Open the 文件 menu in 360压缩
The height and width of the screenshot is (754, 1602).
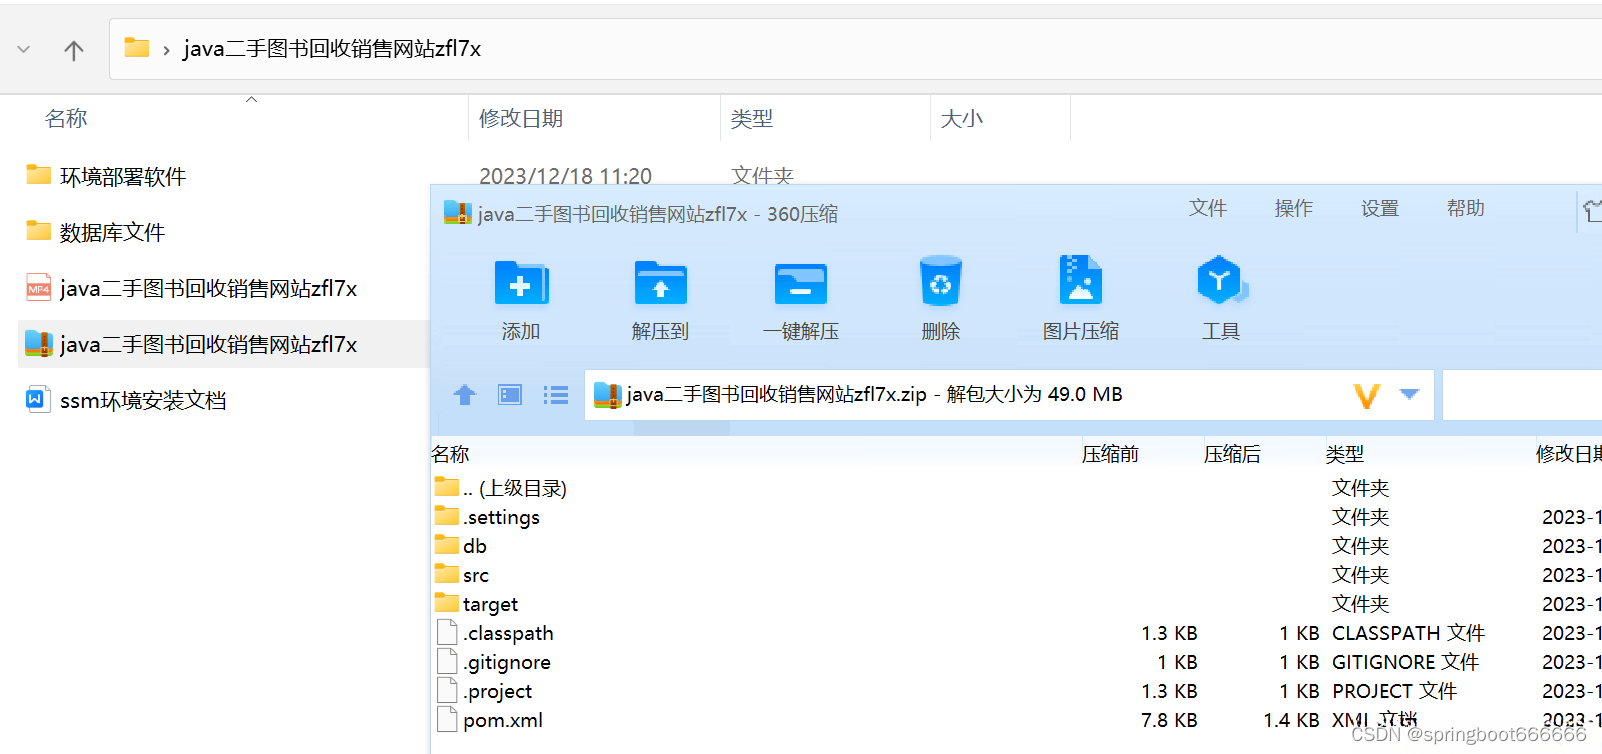click(x=1207, y=208)
